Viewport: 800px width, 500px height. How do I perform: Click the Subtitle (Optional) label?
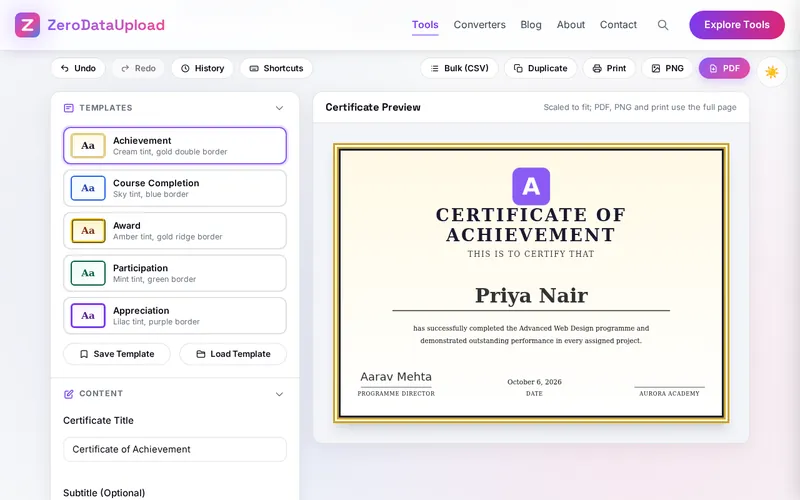tap(104, 493)
